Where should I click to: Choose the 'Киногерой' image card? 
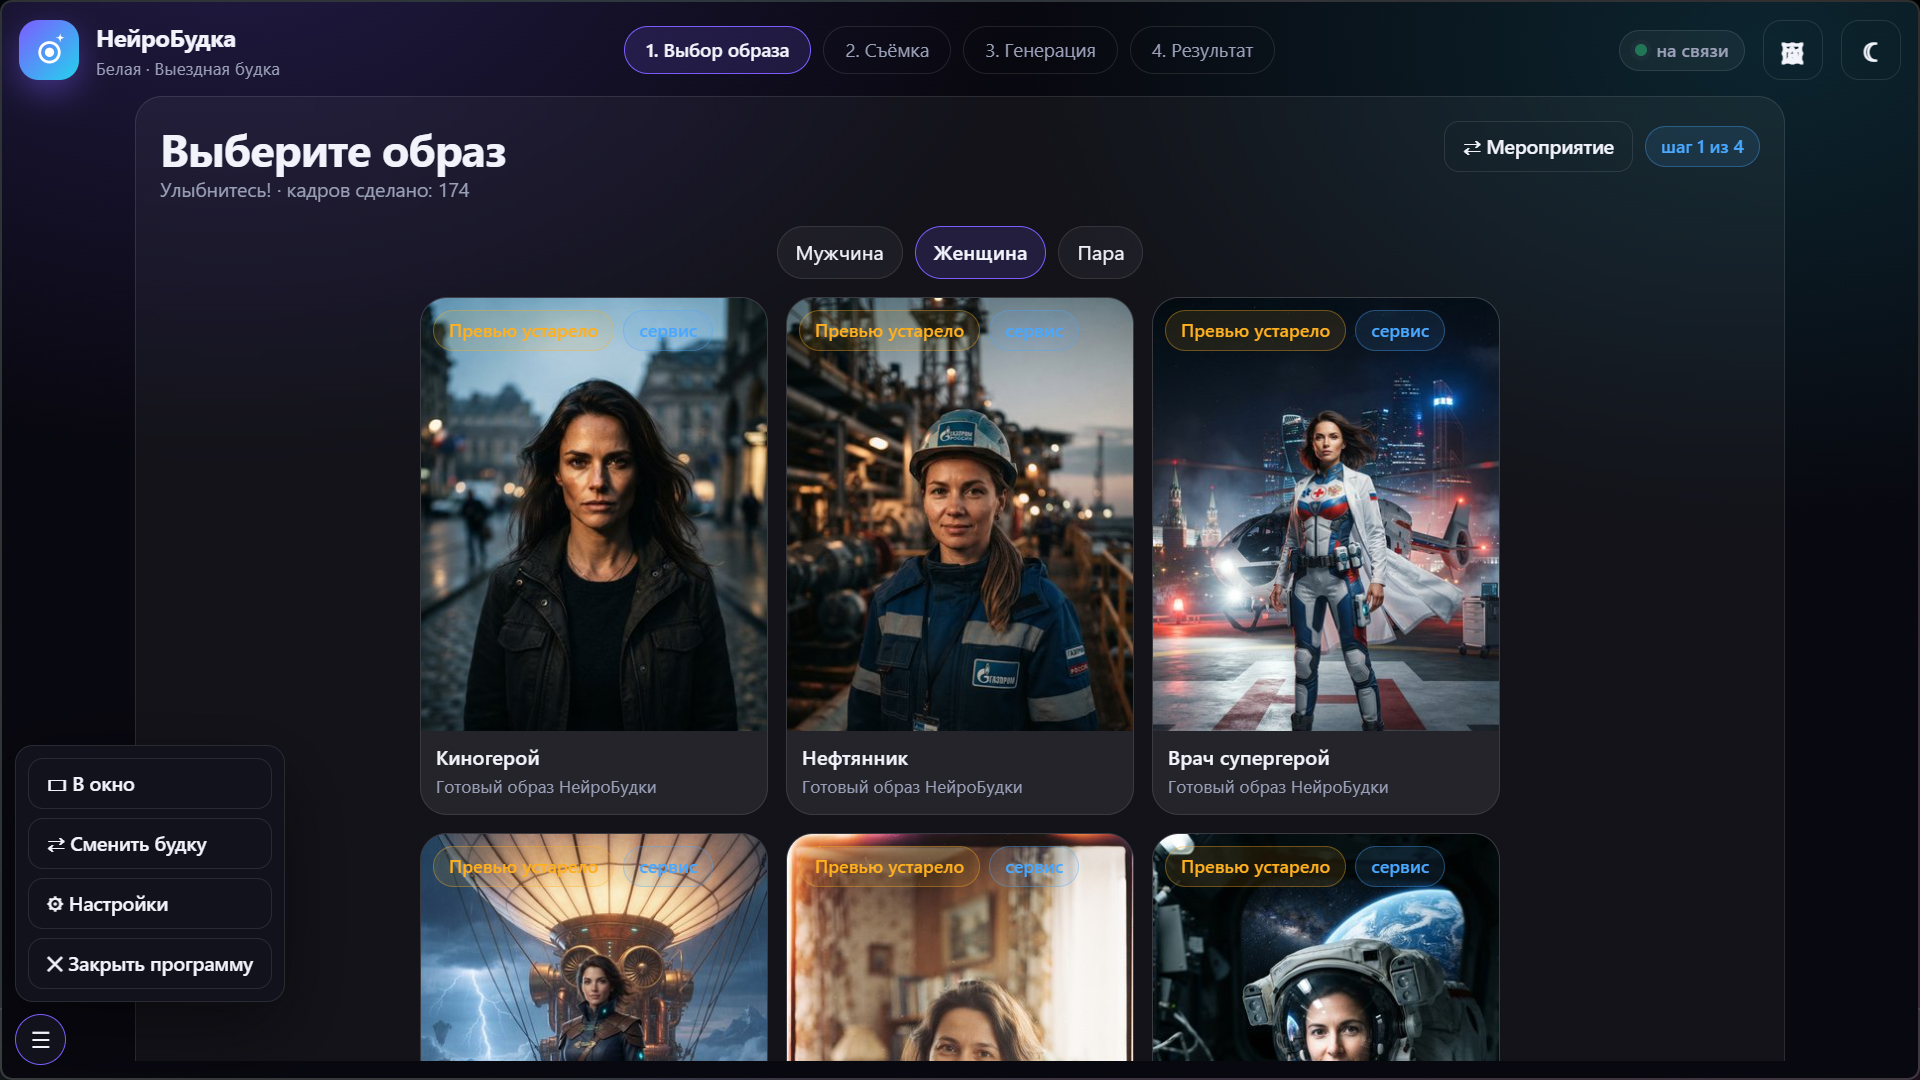click(x=594, y=555)
